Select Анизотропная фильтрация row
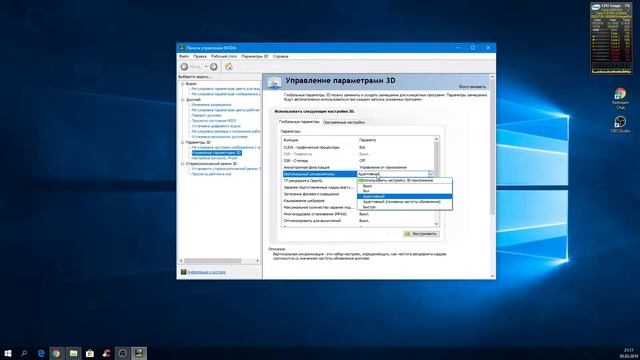 point(358,167)
